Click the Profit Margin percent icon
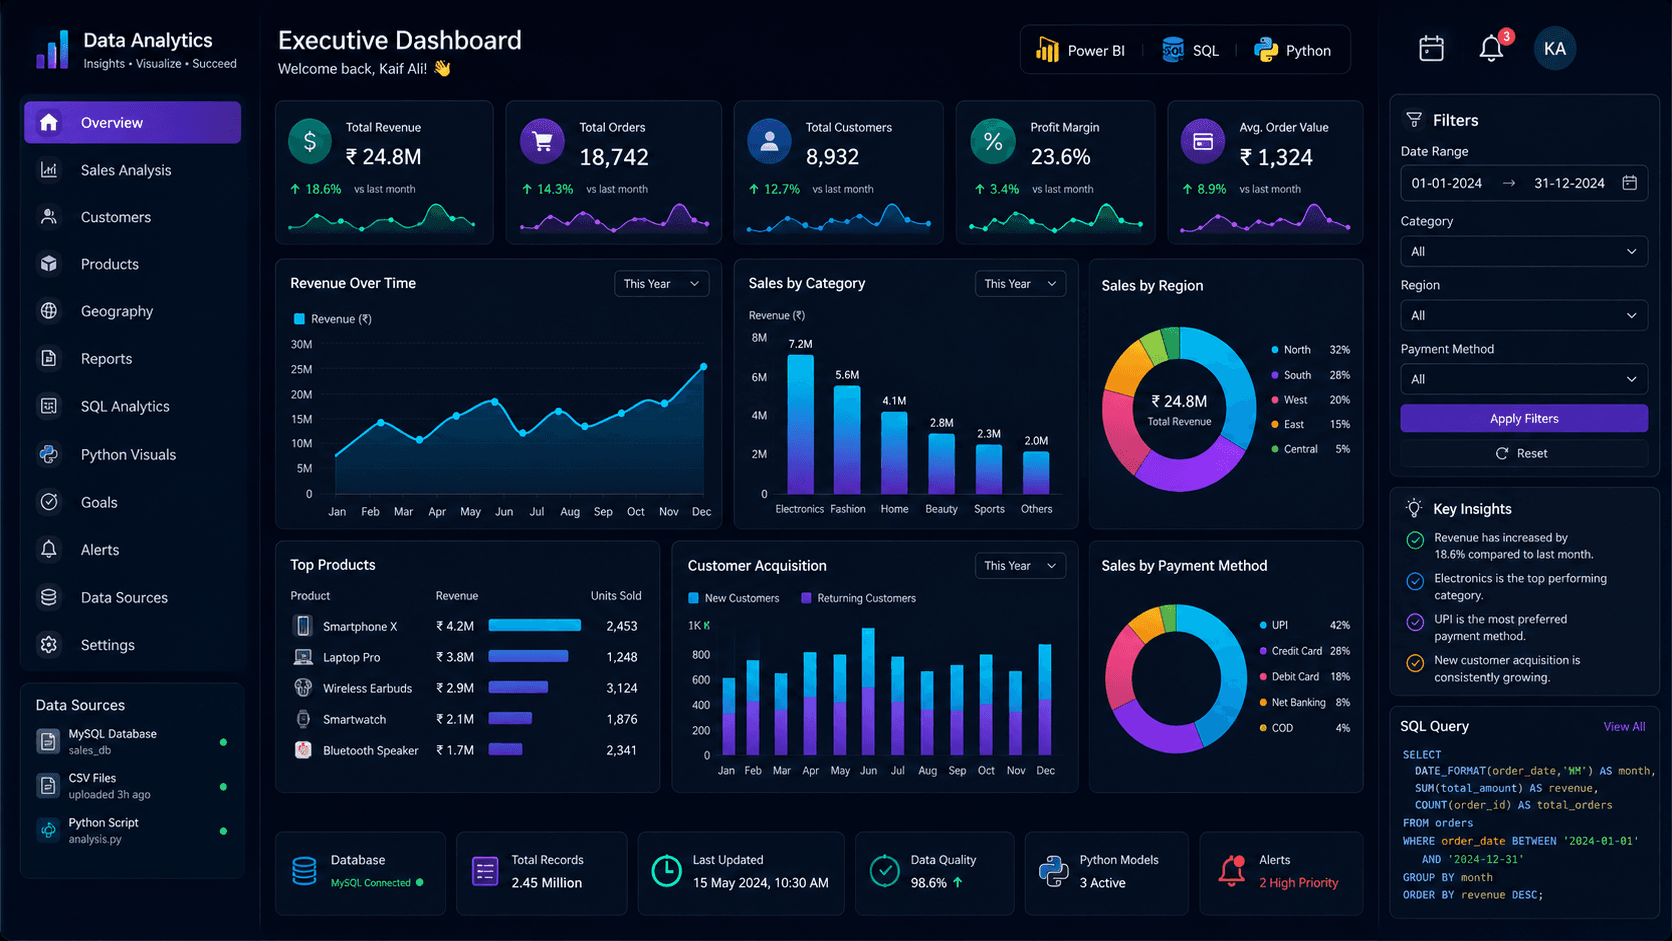Viewport: 1672px width, 941px height. 993,142
